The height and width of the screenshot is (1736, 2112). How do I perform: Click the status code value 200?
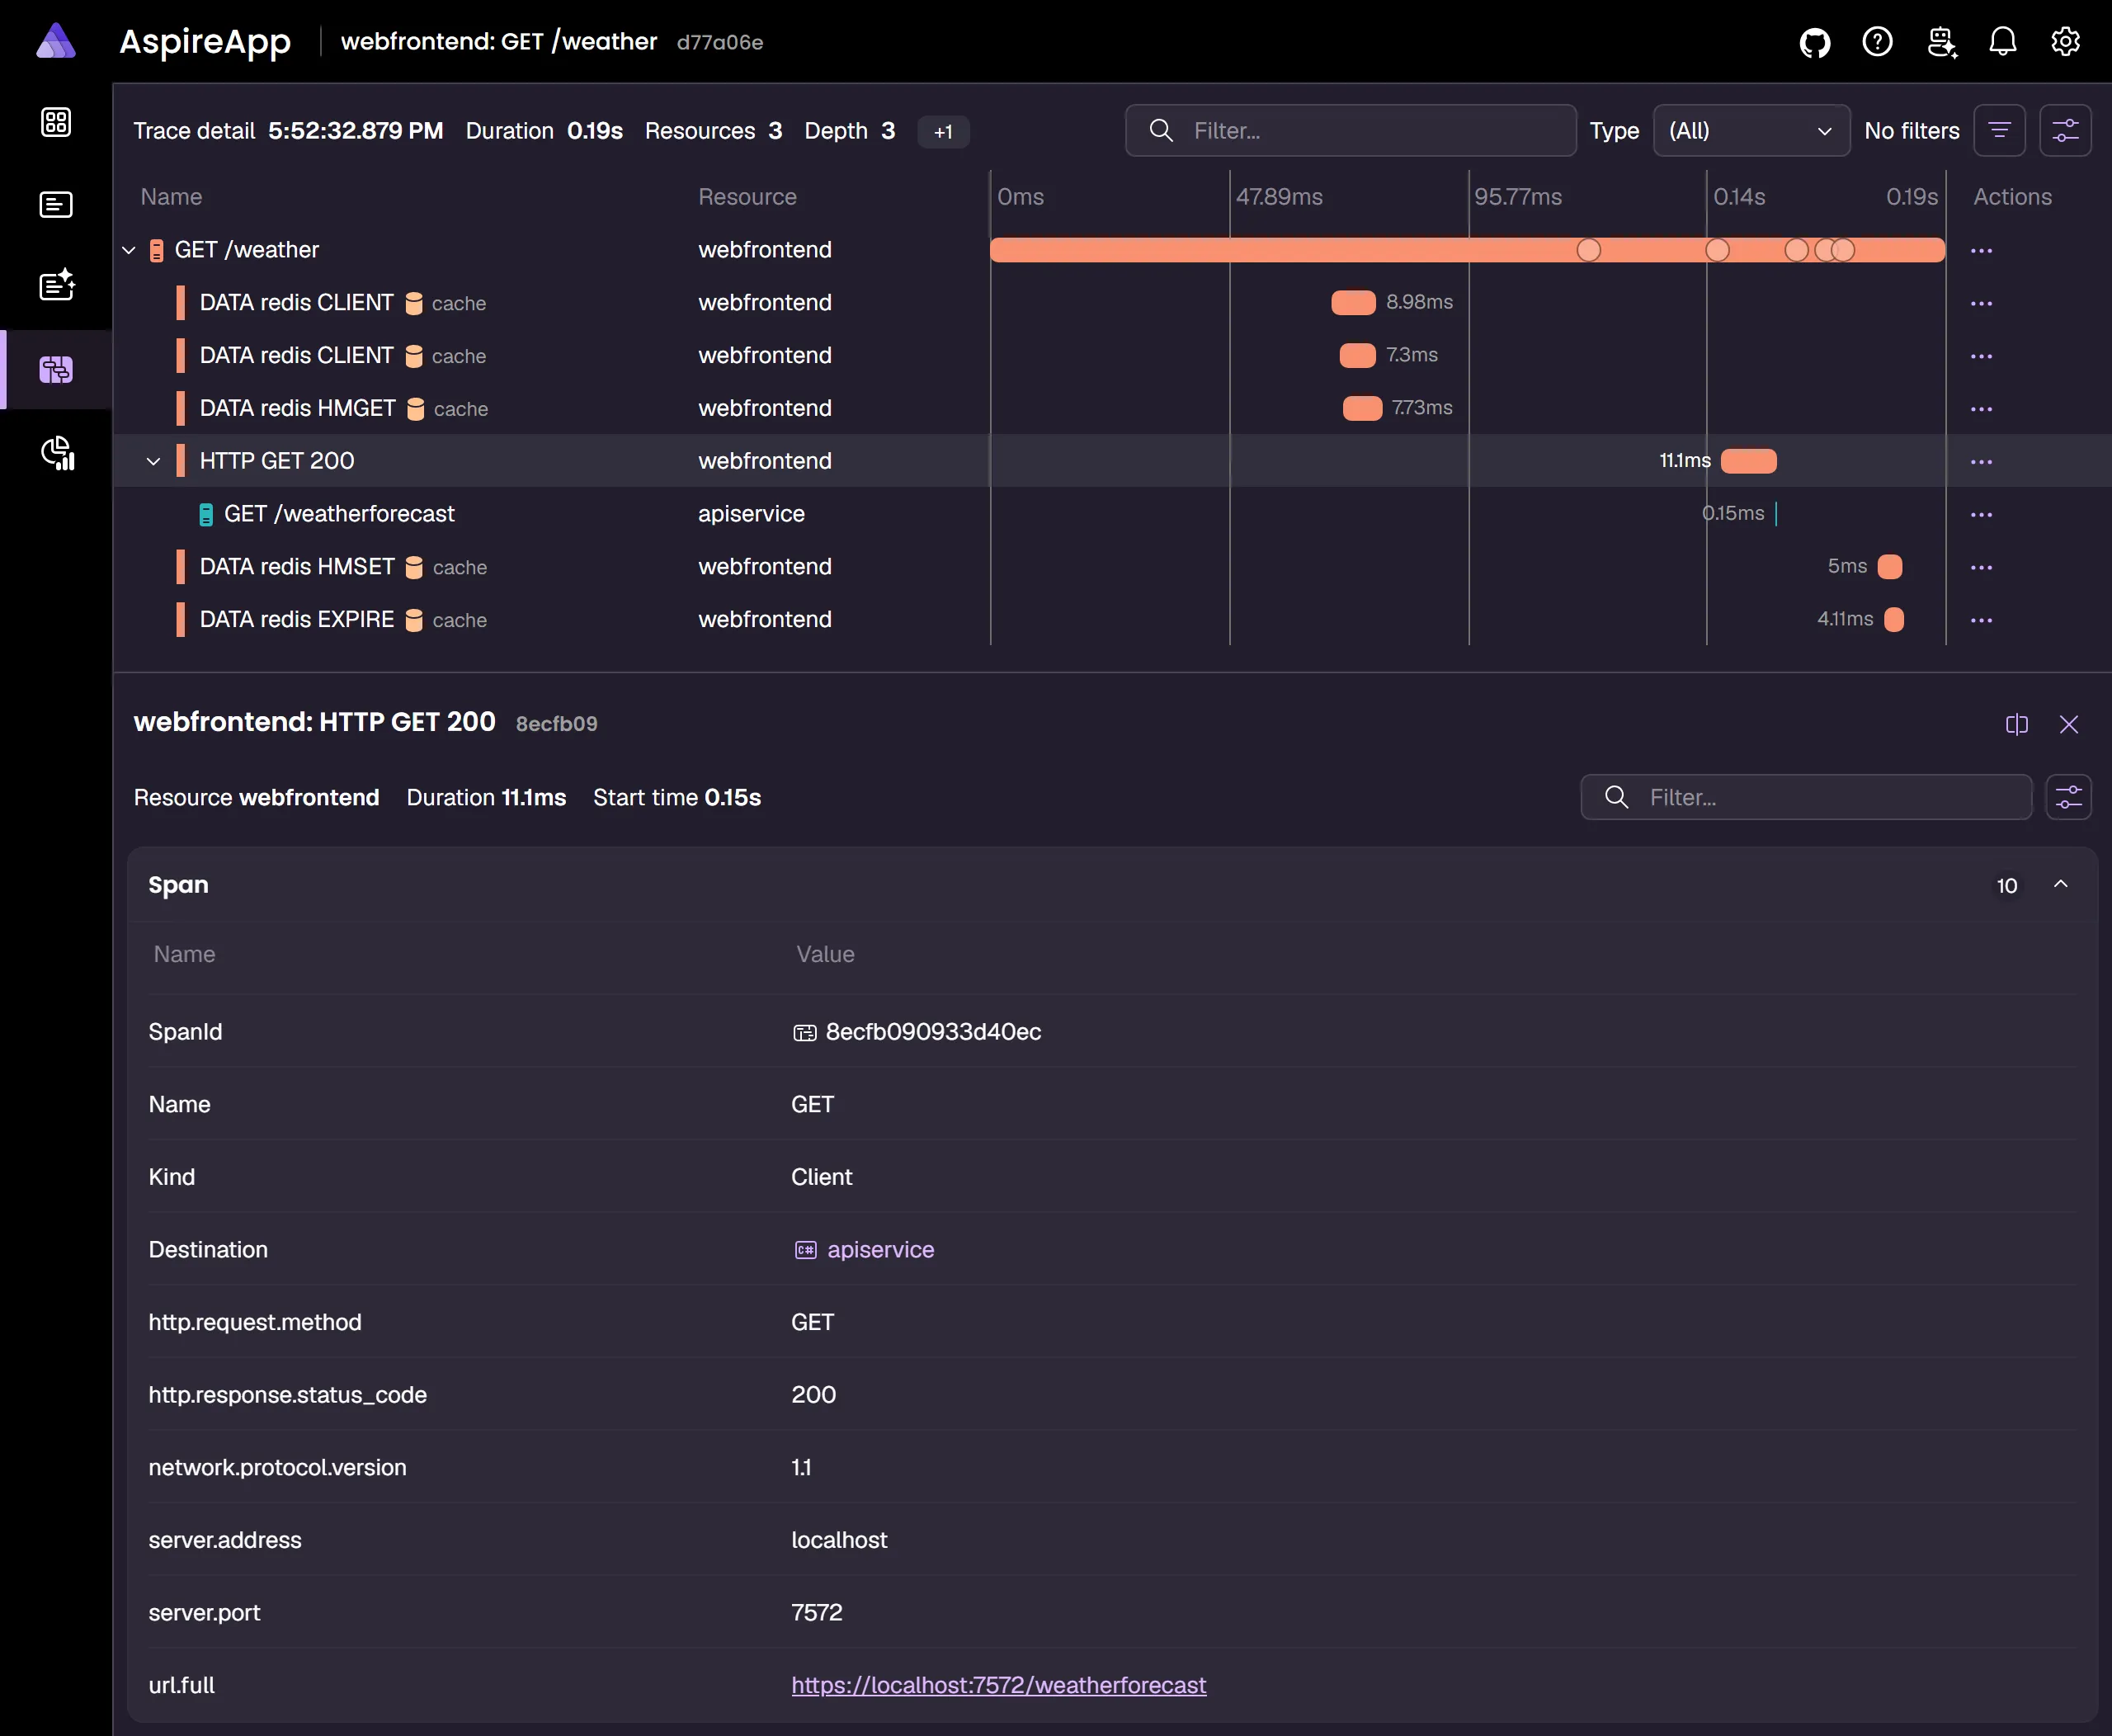click(x=813, y=1395)
